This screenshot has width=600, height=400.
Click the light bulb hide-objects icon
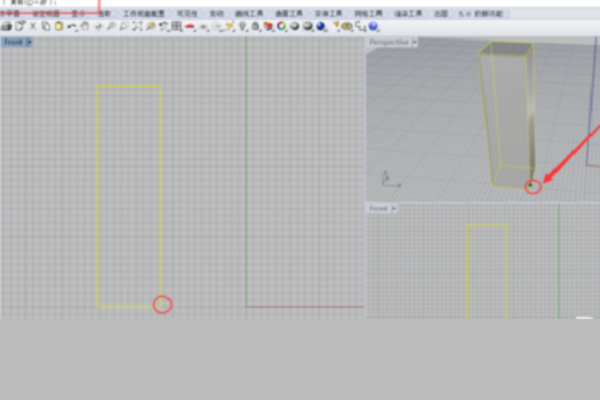pyautogui.click(x=243, y=26)
